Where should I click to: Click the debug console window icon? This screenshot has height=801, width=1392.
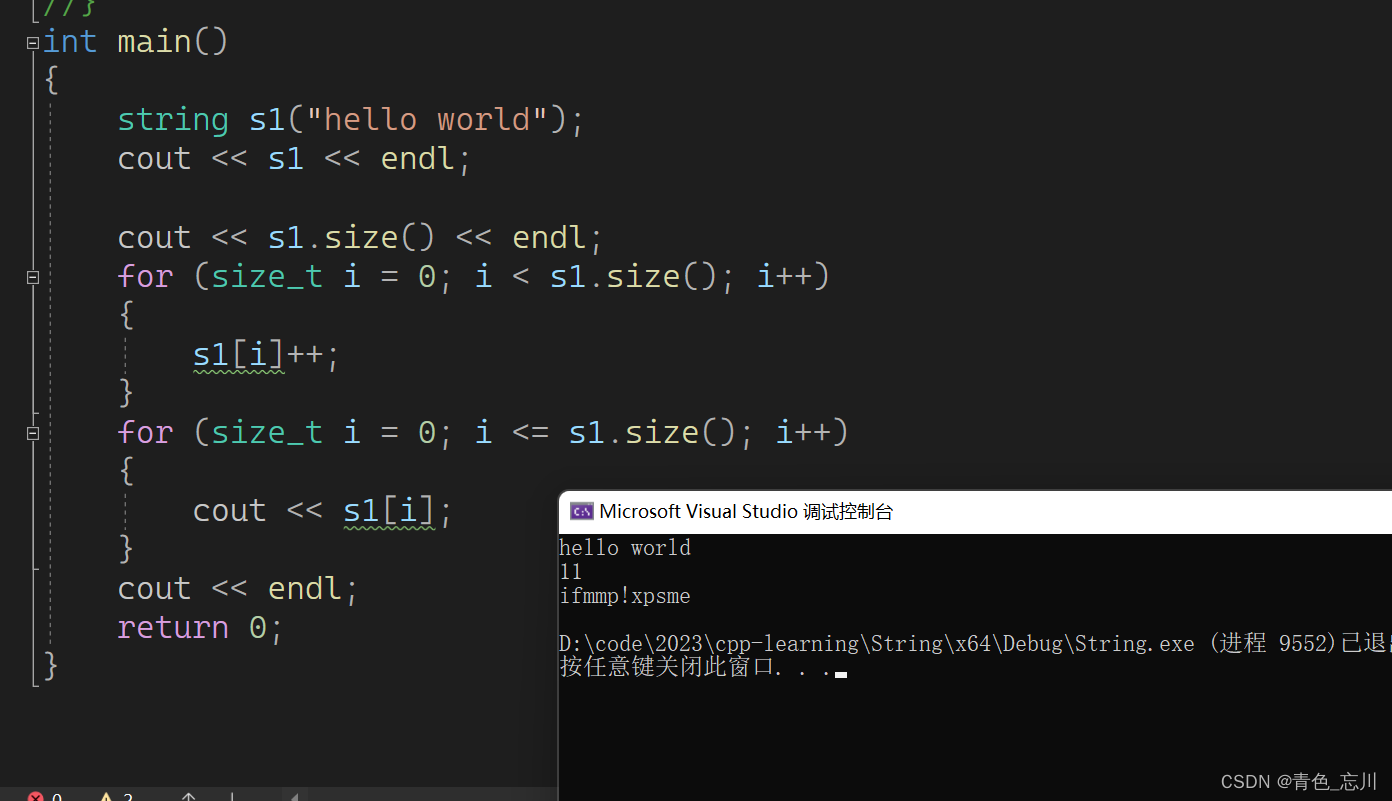(x=581, y=512)
